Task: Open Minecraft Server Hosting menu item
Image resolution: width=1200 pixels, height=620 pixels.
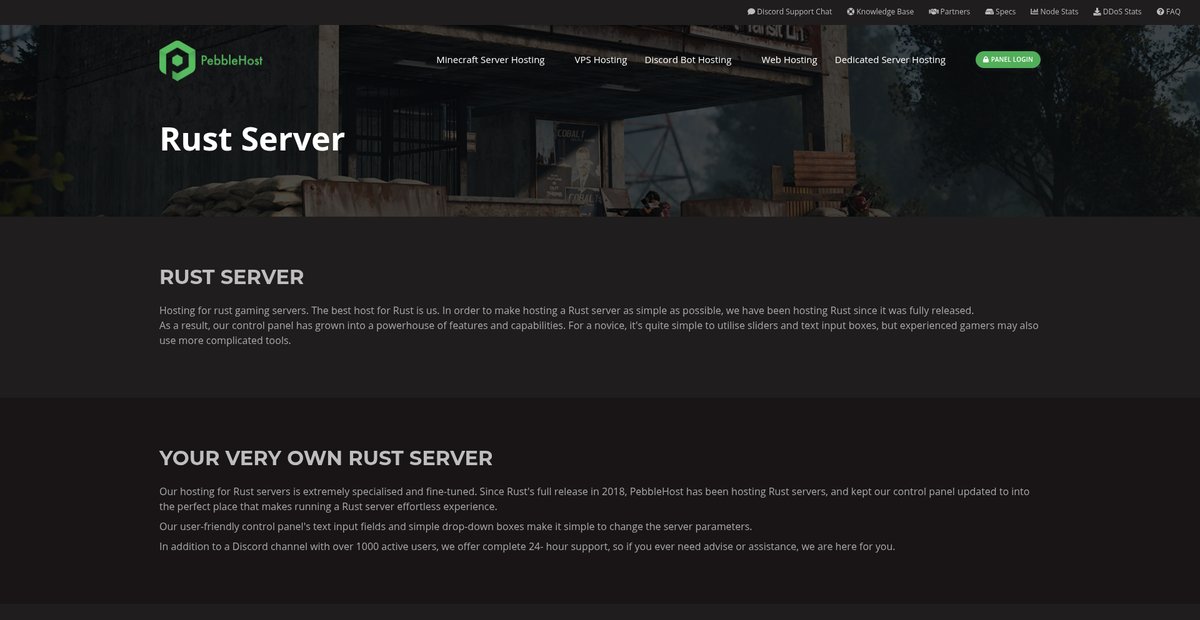Action: coord(490,60)
